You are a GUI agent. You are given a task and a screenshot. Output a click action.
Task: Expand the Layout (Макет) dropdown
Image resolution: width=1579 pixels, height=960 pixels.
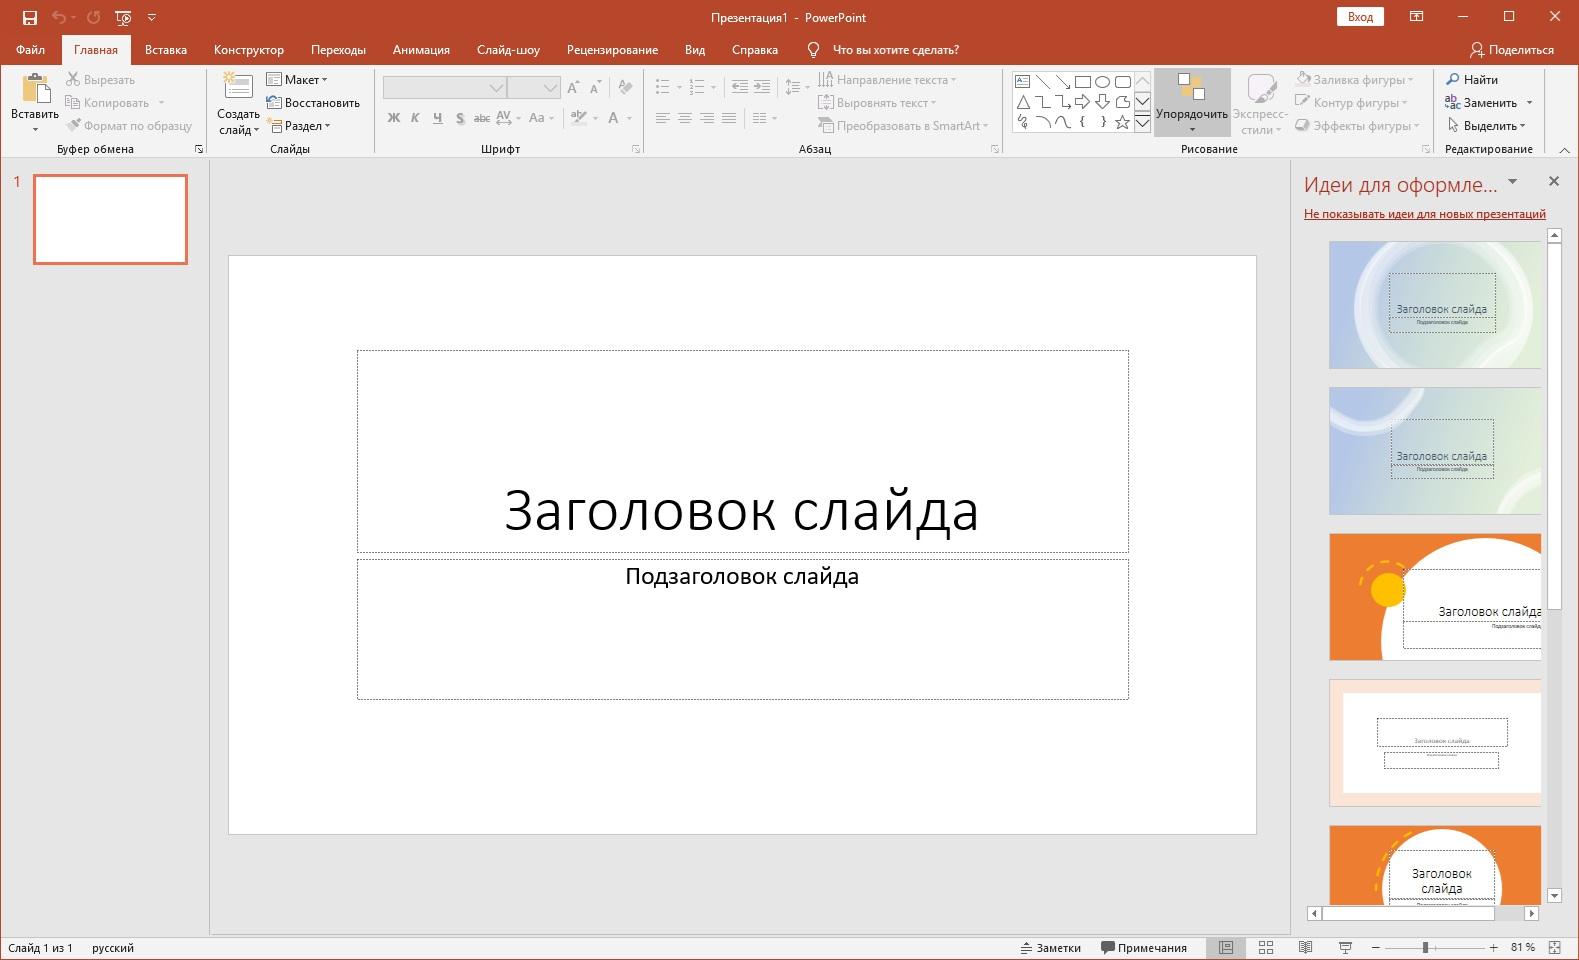point(298,80)
